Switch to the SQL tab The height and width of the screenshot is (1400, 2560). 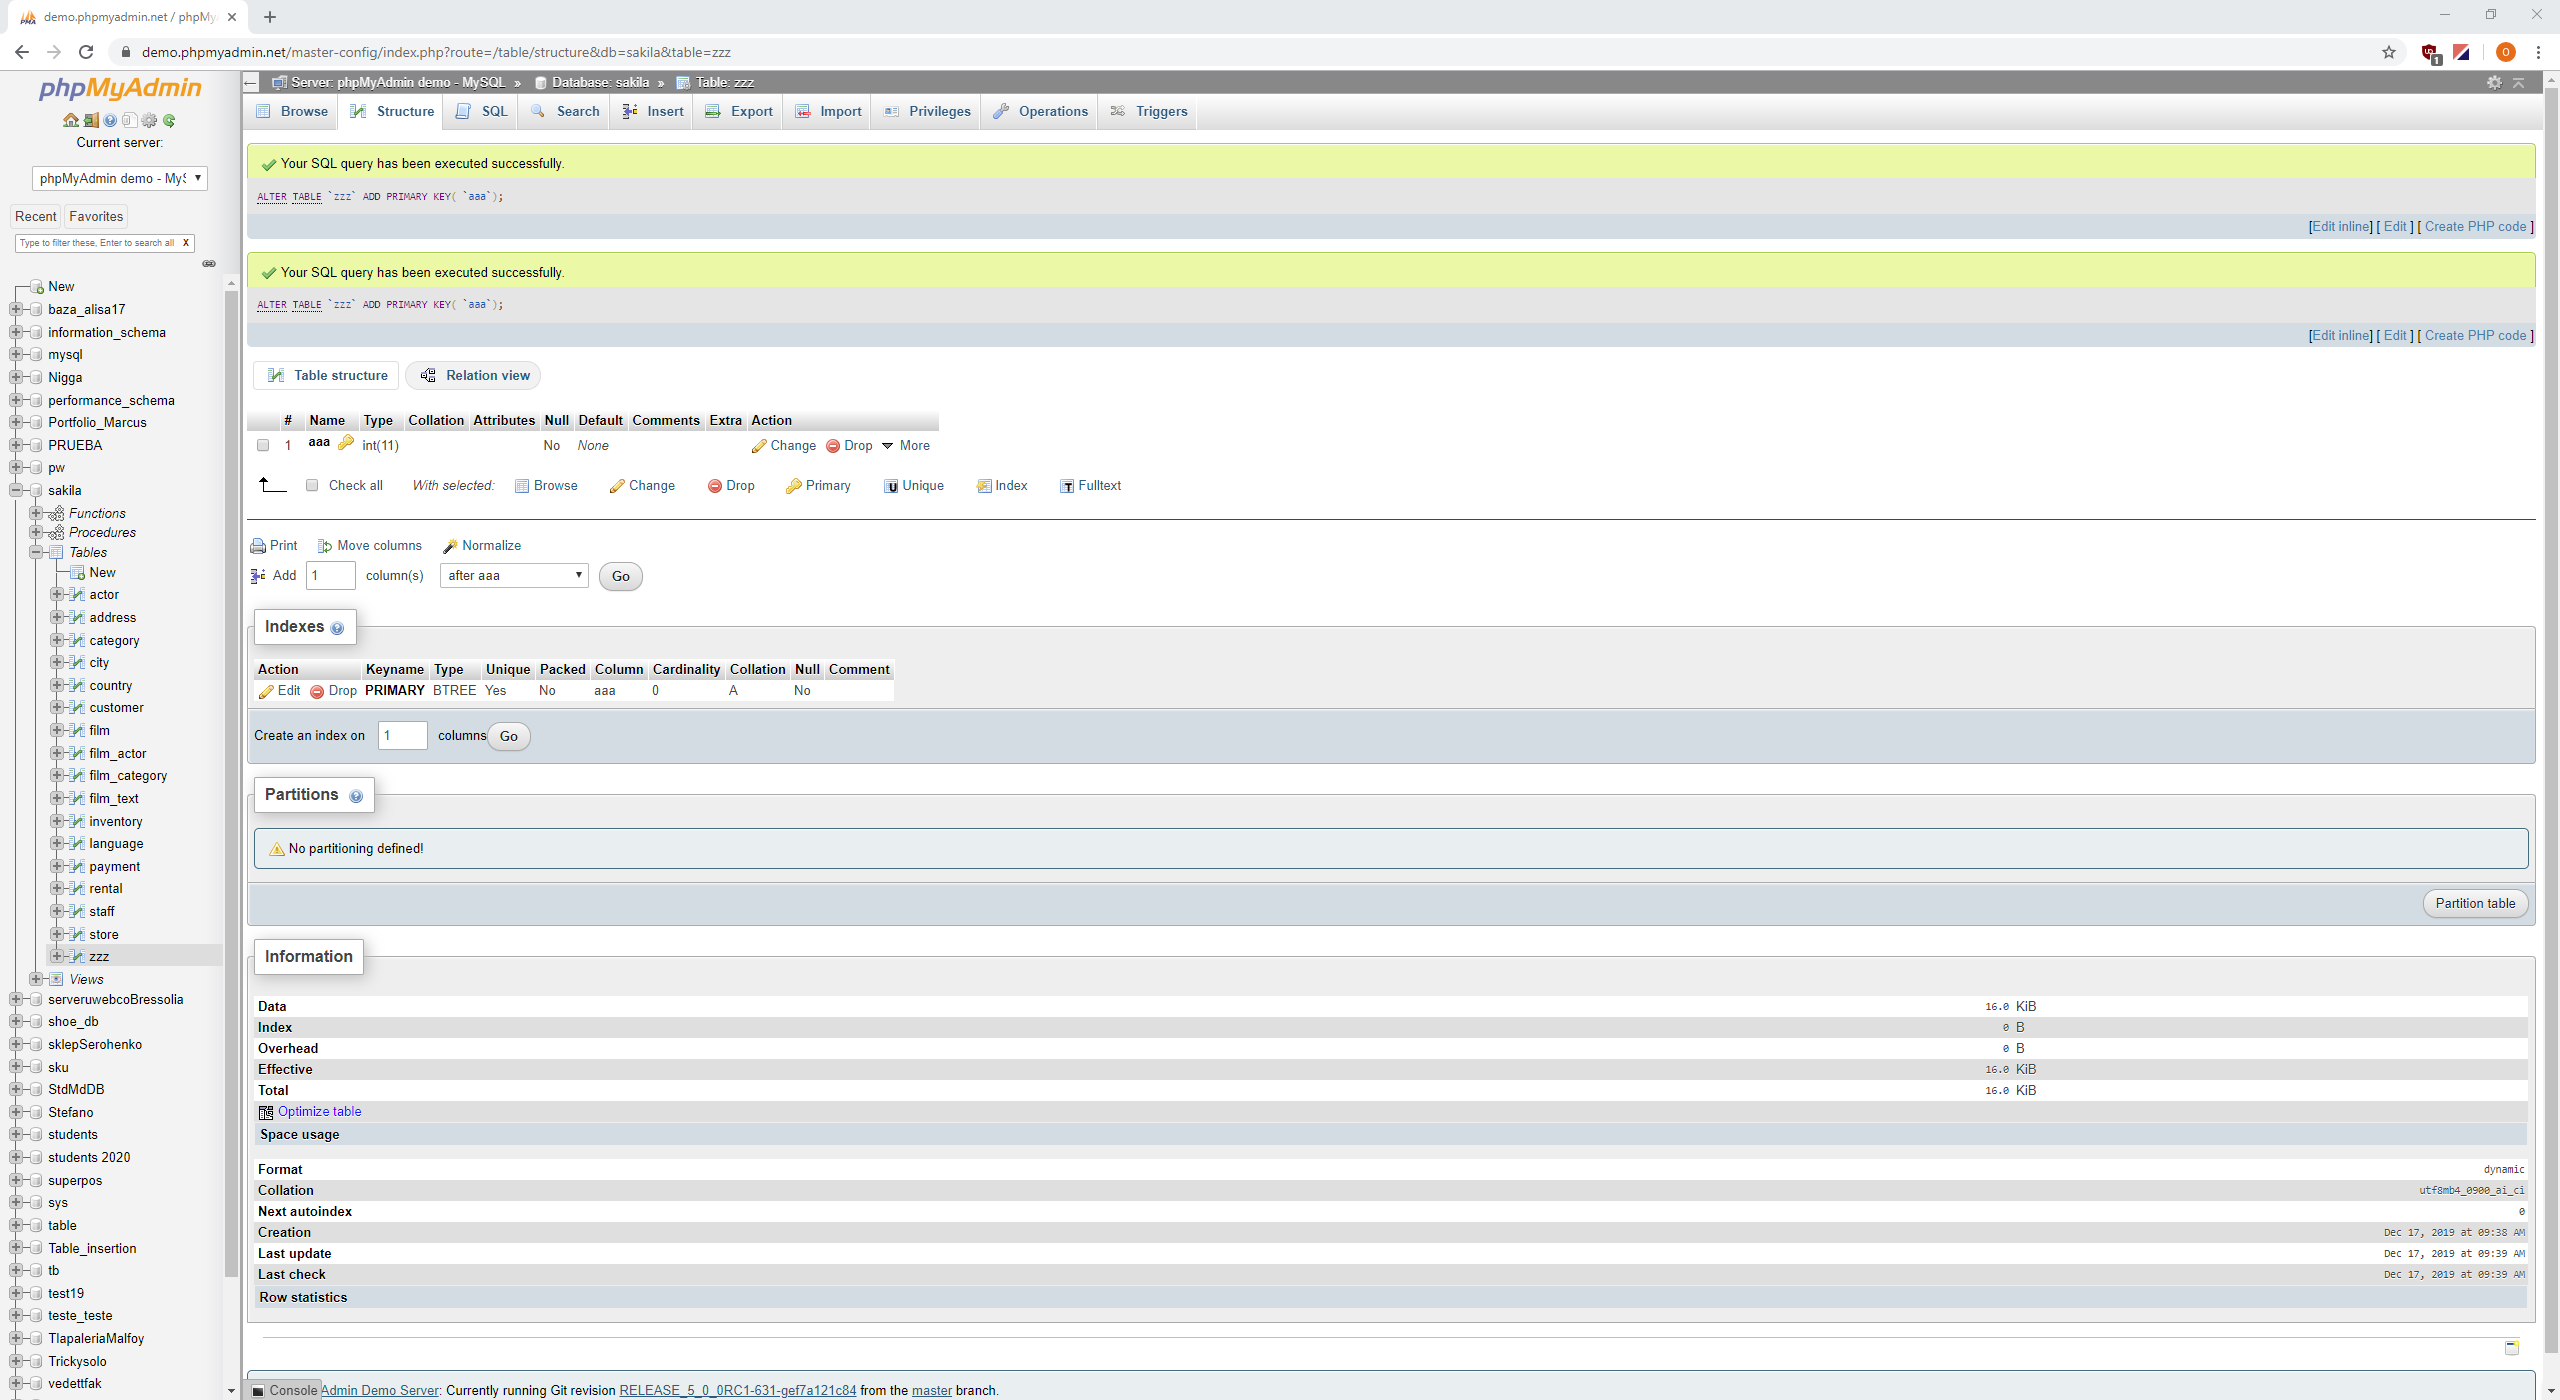tap(481, 111)
